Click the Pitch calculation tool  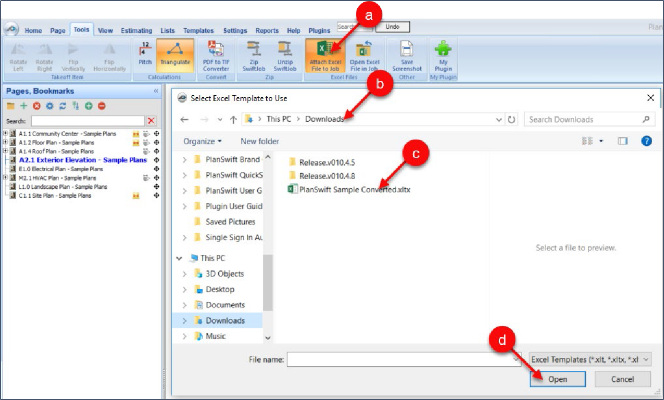145,55
